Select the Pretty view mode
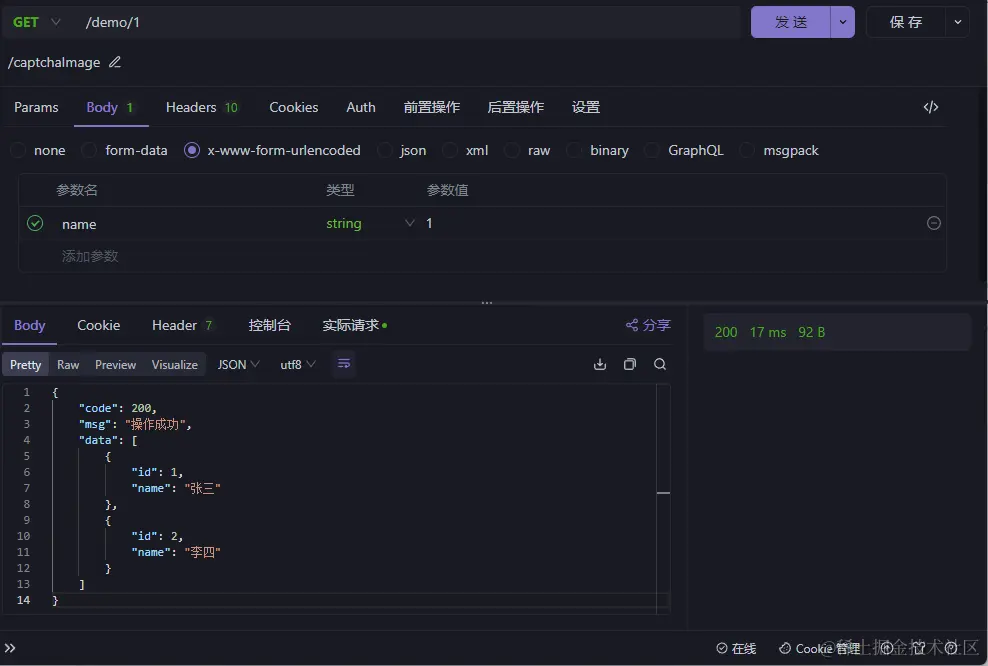The image size is (988, 666). click(x=25, y=364)
